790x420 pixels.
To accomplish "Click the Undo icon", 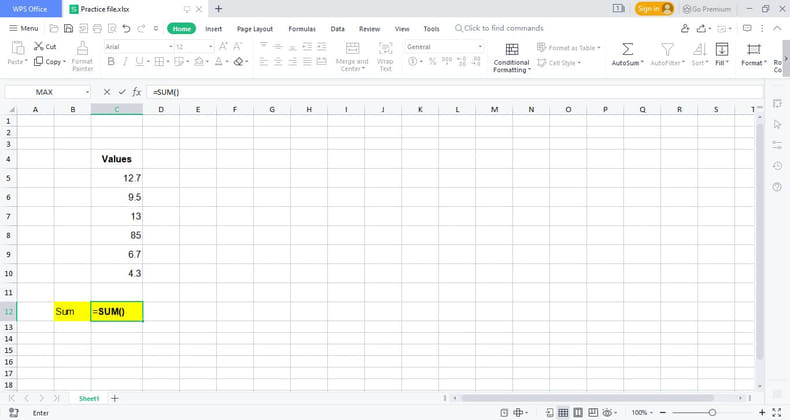I will coord(126,29).
